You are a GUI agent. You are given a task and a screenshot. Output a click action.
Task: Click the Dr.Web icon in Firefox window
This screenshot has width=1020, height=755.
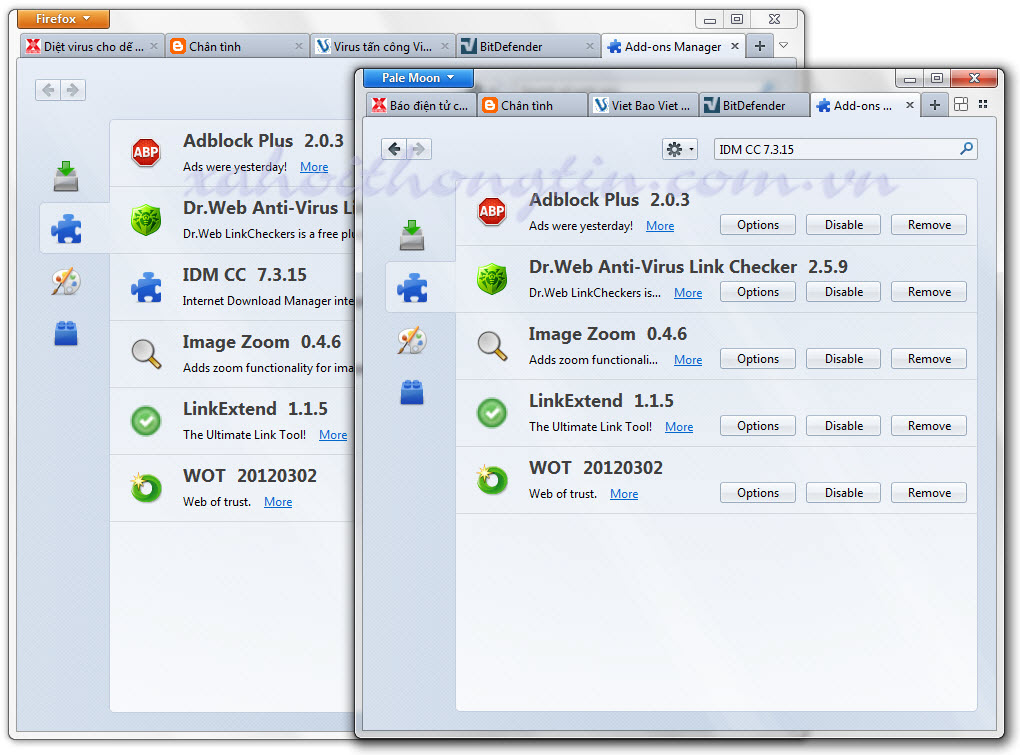pos(146,219)
